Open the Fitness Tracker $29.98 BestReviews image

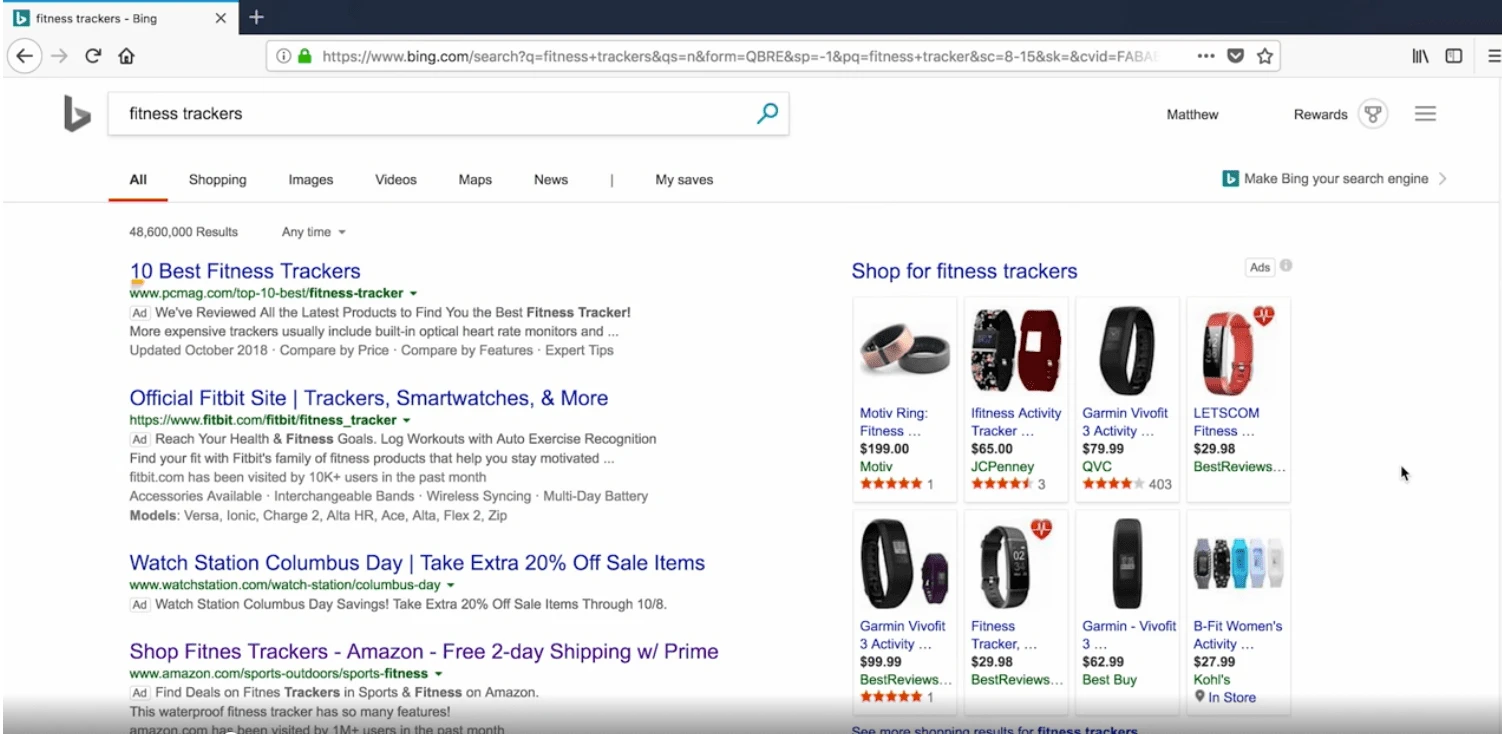(1015, 563)
